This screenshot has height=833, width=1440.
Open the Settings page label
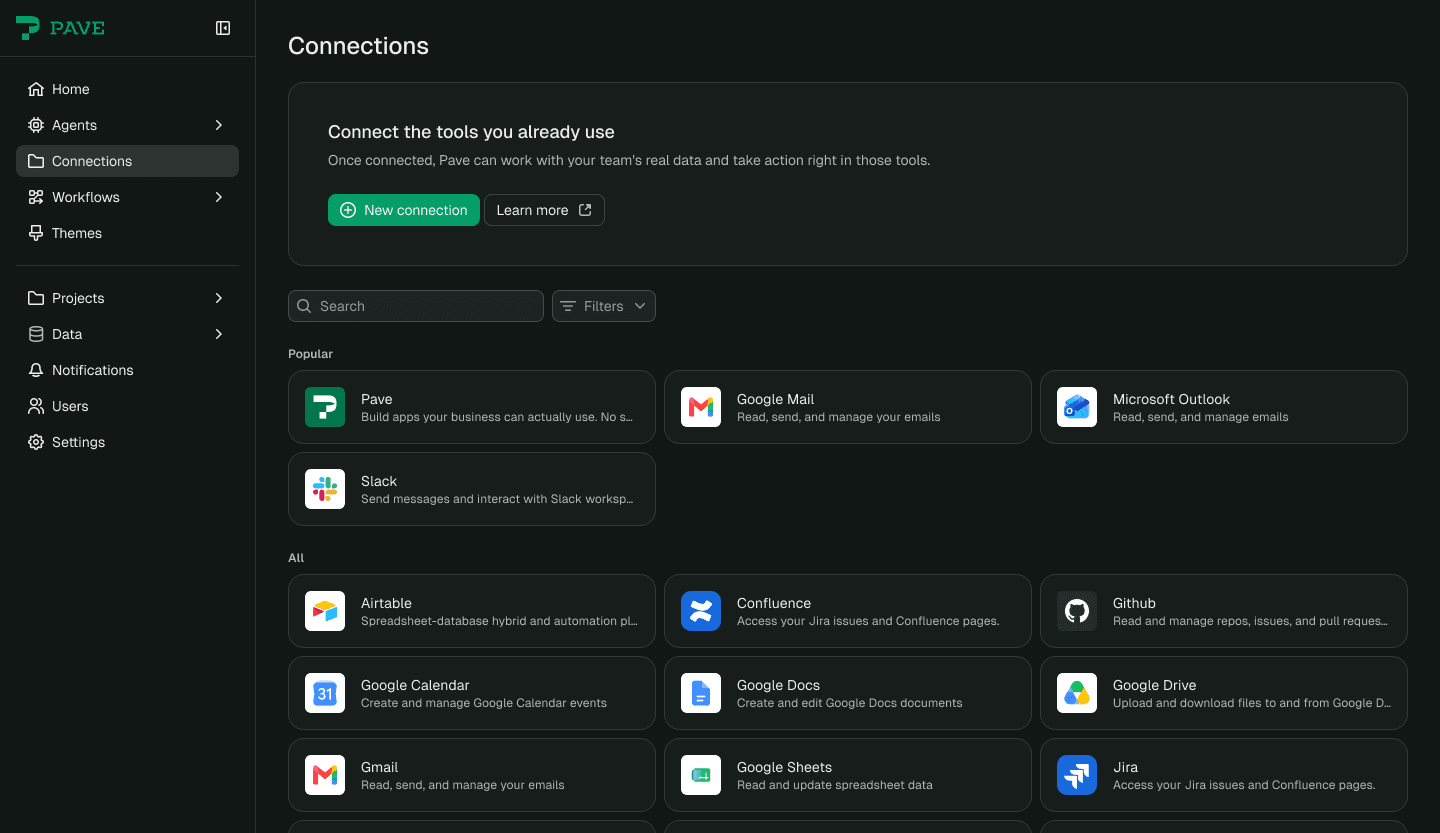[78, 442]
